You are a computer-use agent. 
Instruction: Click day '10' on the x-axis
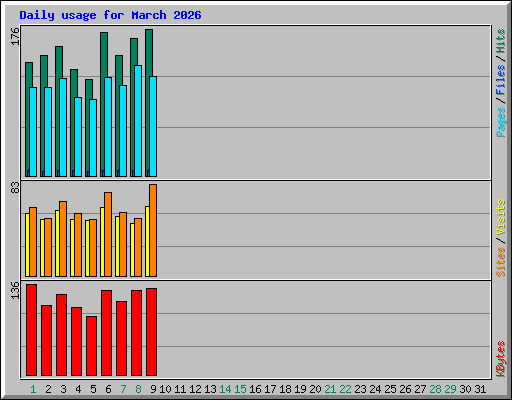[x=165, y=389]
